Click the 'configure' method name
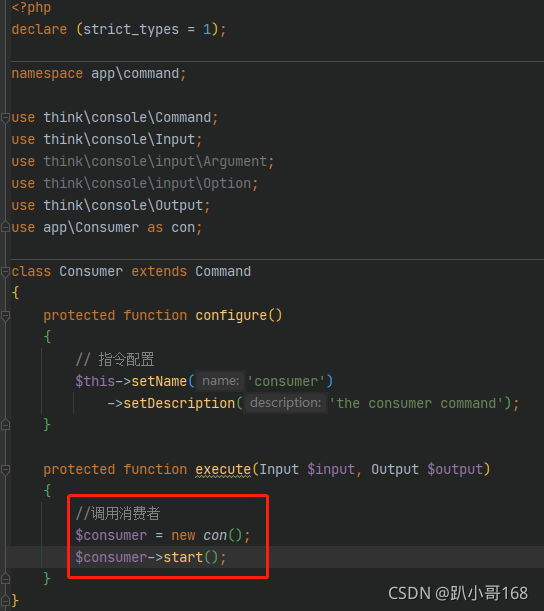Image resolution: width=544 pixels, height=611 pixels. 231,316
